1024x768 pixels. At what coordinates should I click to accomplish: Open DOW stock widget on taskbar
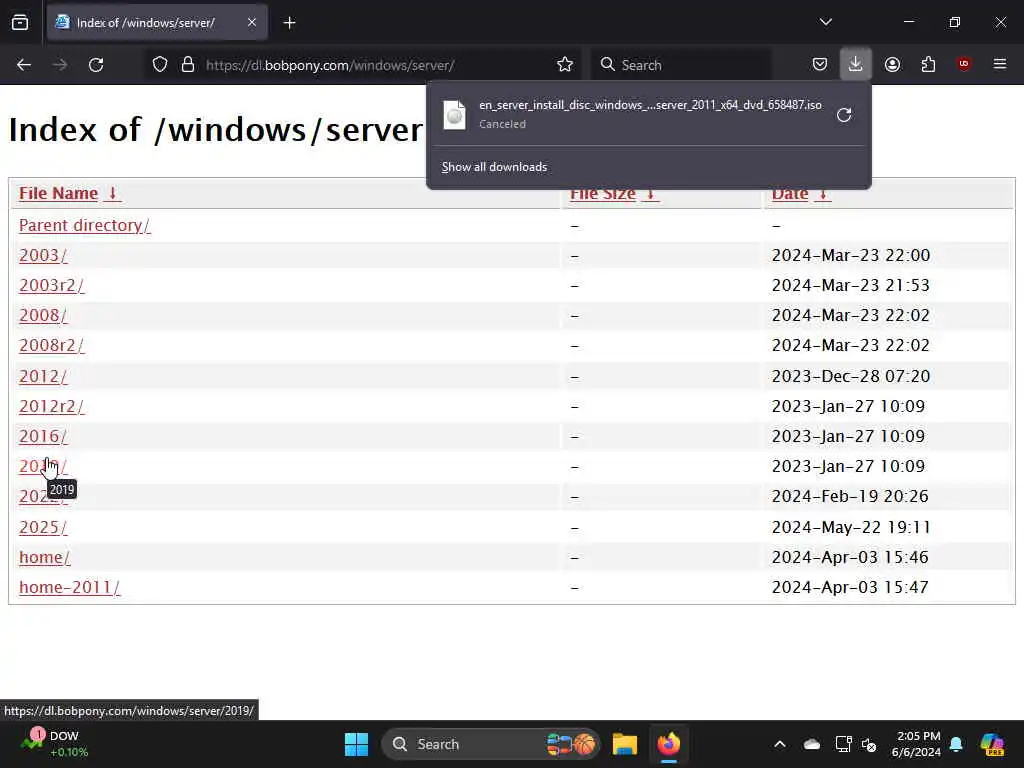pyautogui.click(x=54, y=744)
